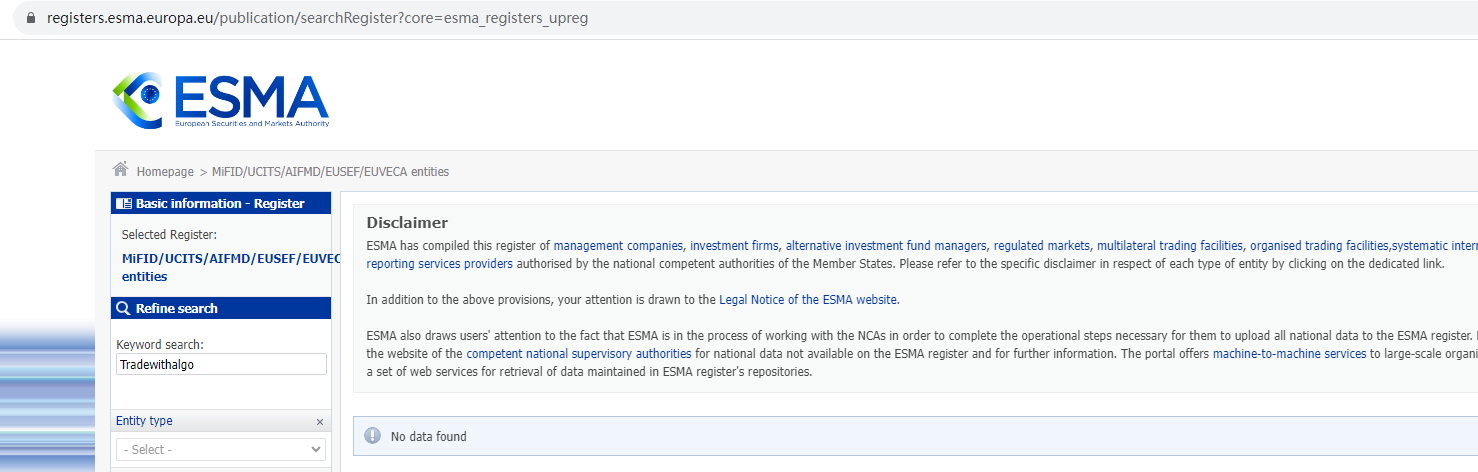The image size is (1478, 472).
Task: Click the Keyword search input field
Action: click(x=221, y=364)
